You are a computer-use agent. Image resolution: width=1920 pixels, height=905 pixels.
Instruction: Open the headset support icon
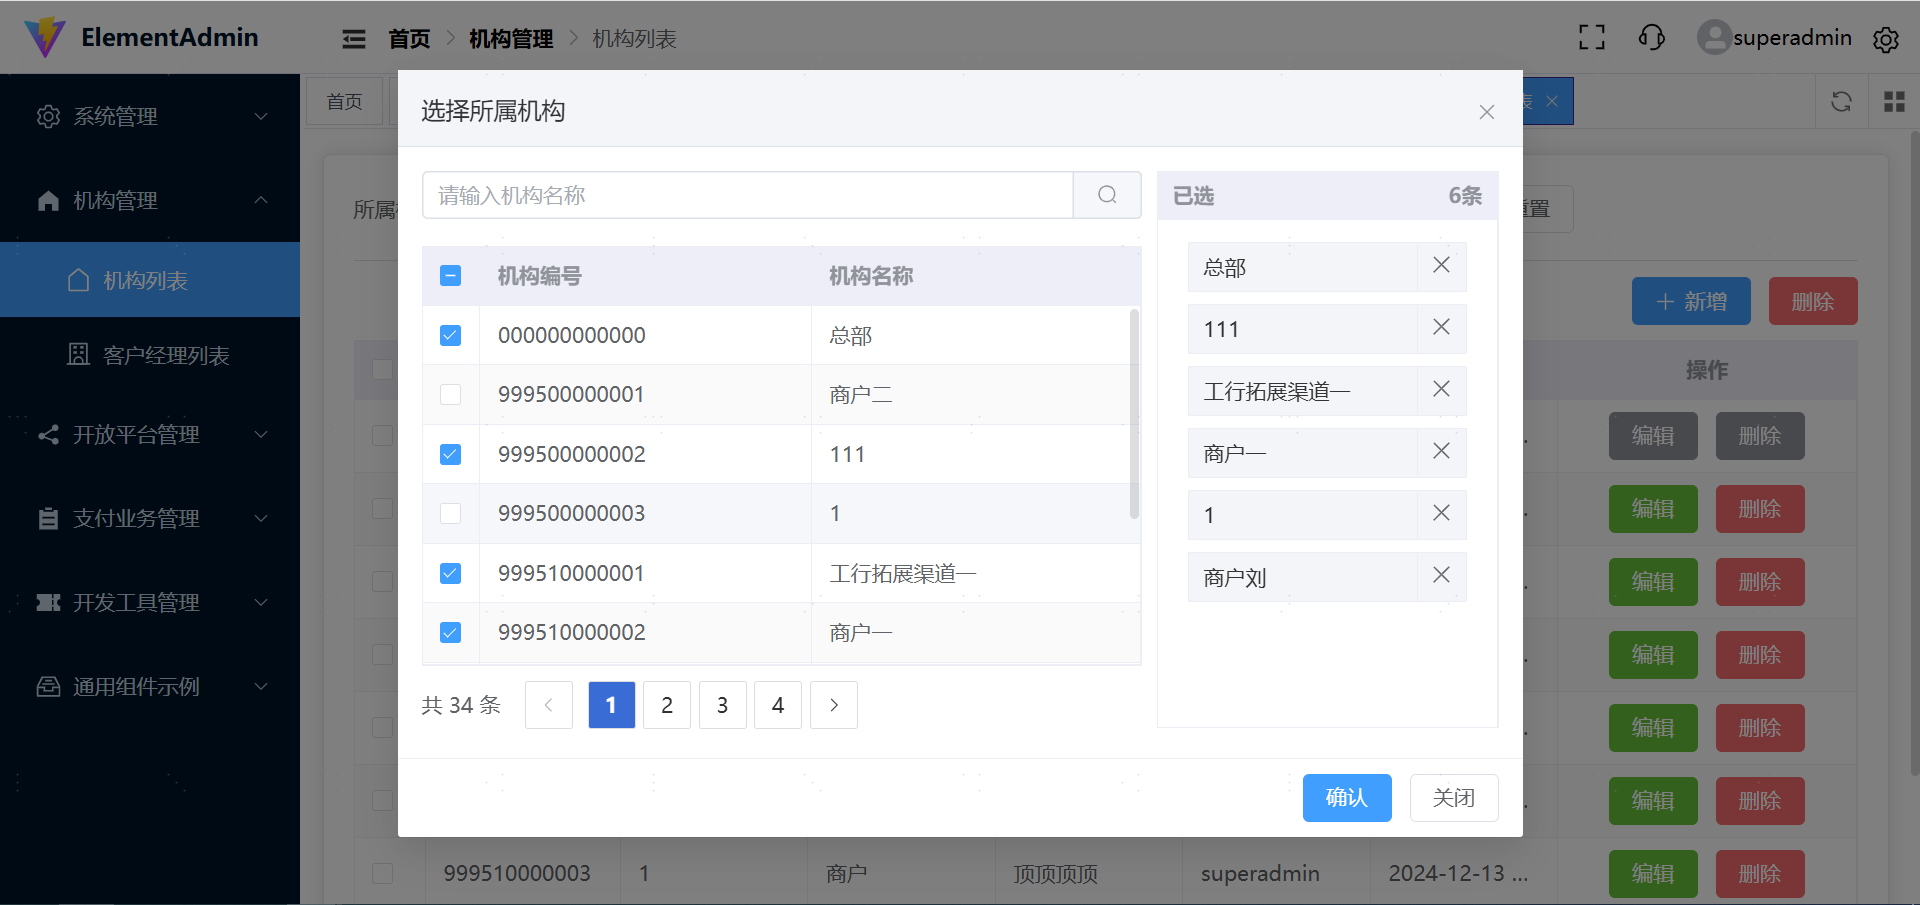click(x=1652, y=38)
